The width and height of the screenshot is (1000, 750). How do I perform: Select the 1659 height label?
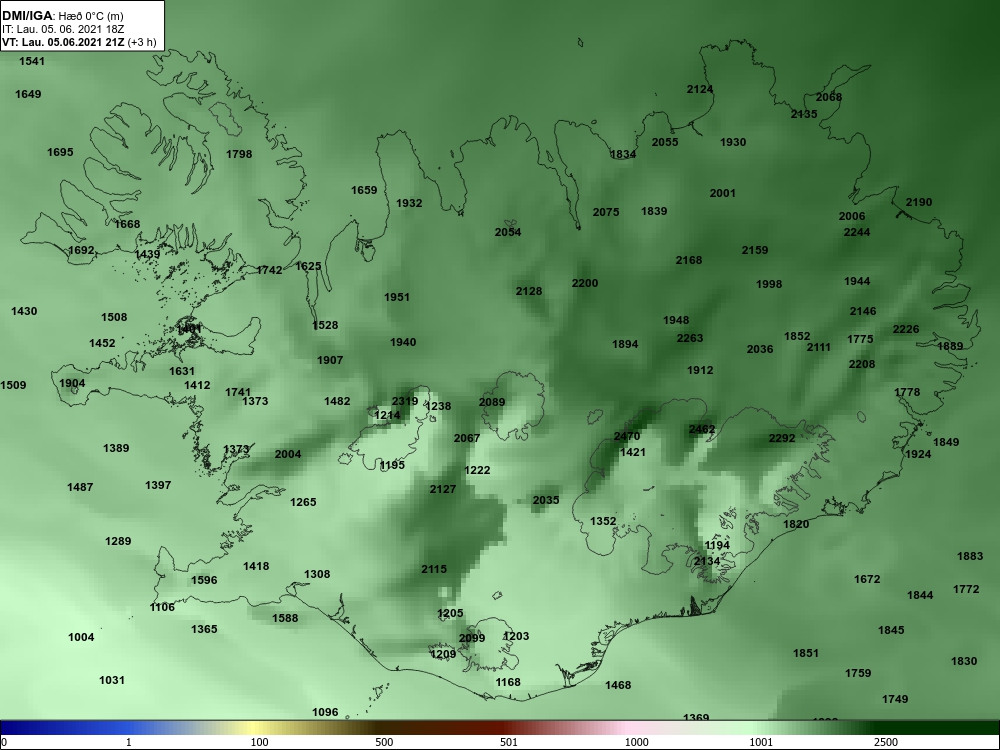[364, 190]
